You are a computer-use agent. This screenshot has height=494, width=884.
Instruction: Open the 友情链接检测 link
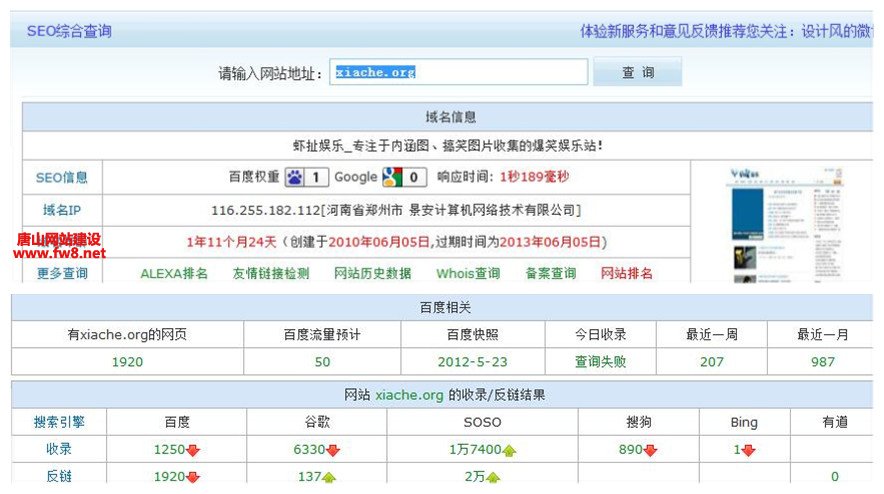pyautogui.click(x=271, y=273)
